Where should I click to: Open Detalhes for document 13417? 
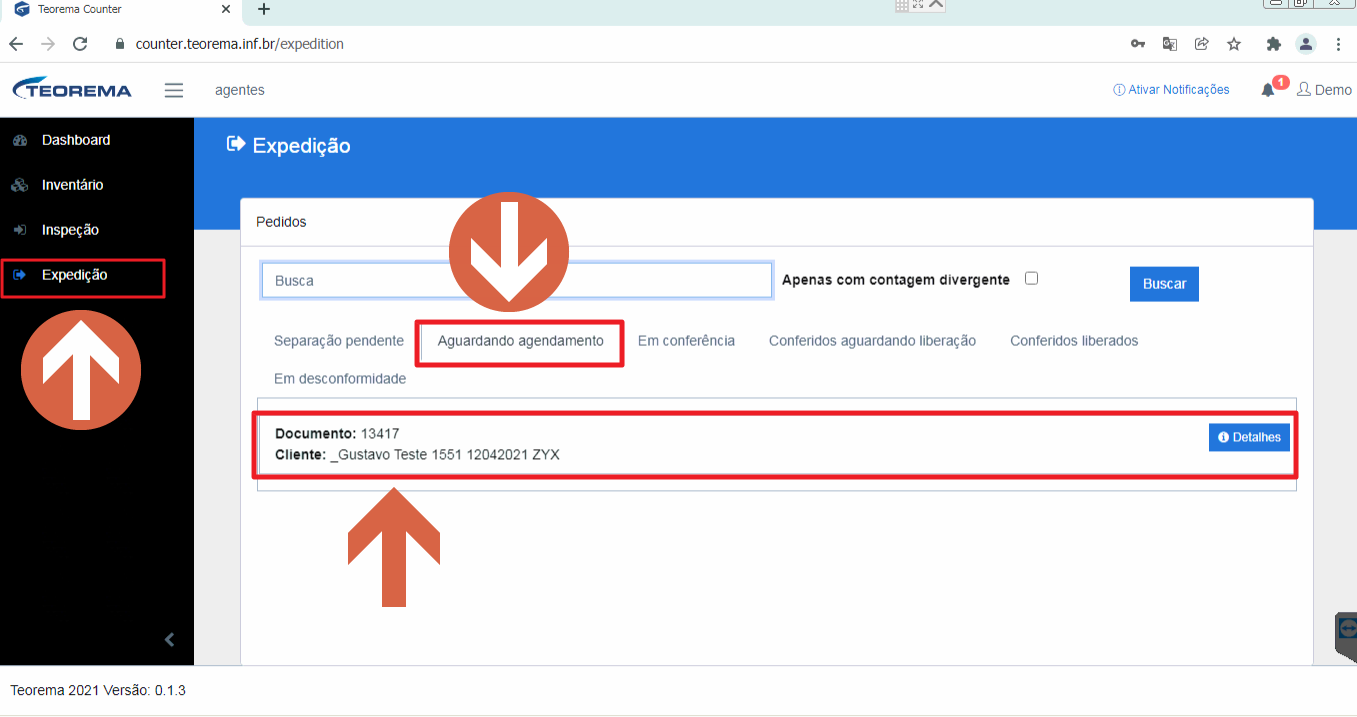(1250, 437)
